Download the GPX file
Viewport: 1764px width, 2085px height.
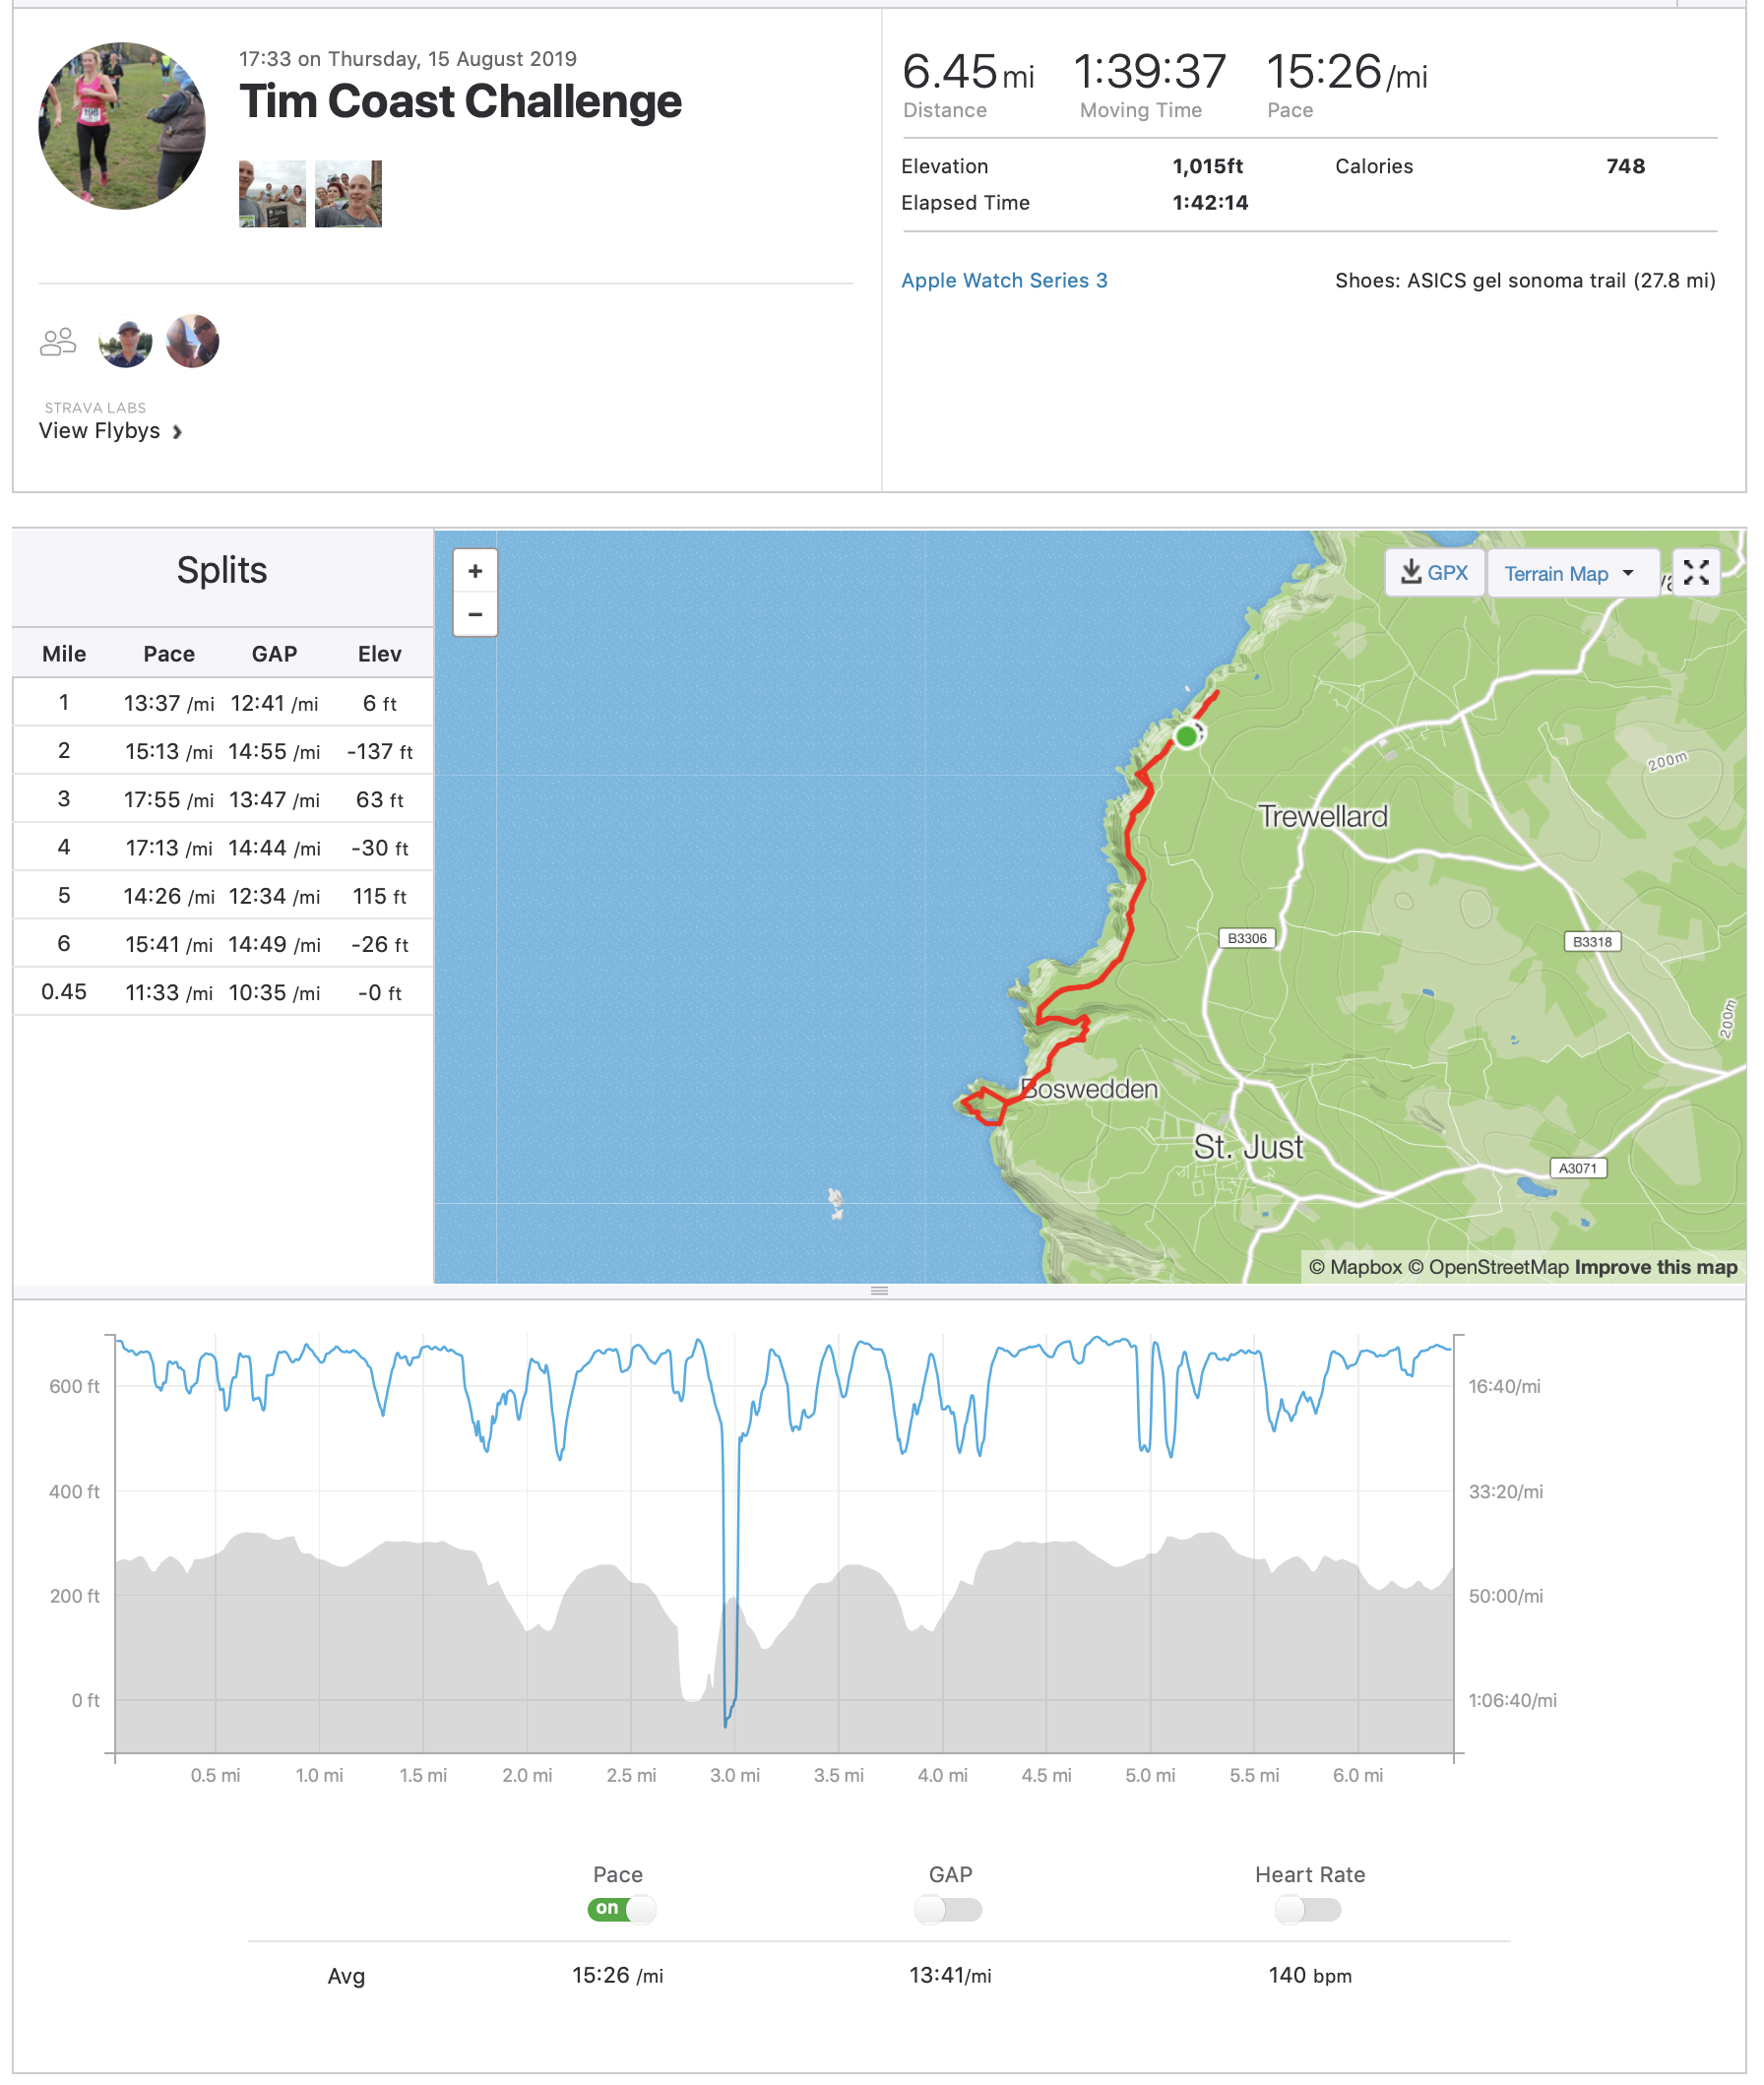(x=1434, y=573)
